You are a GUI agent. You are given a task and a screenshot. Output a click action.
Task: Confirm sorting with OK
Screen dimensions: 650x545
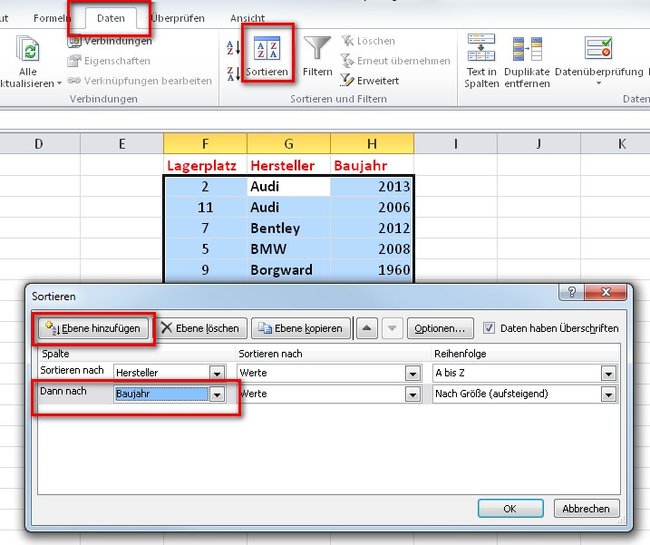(510, 508)
